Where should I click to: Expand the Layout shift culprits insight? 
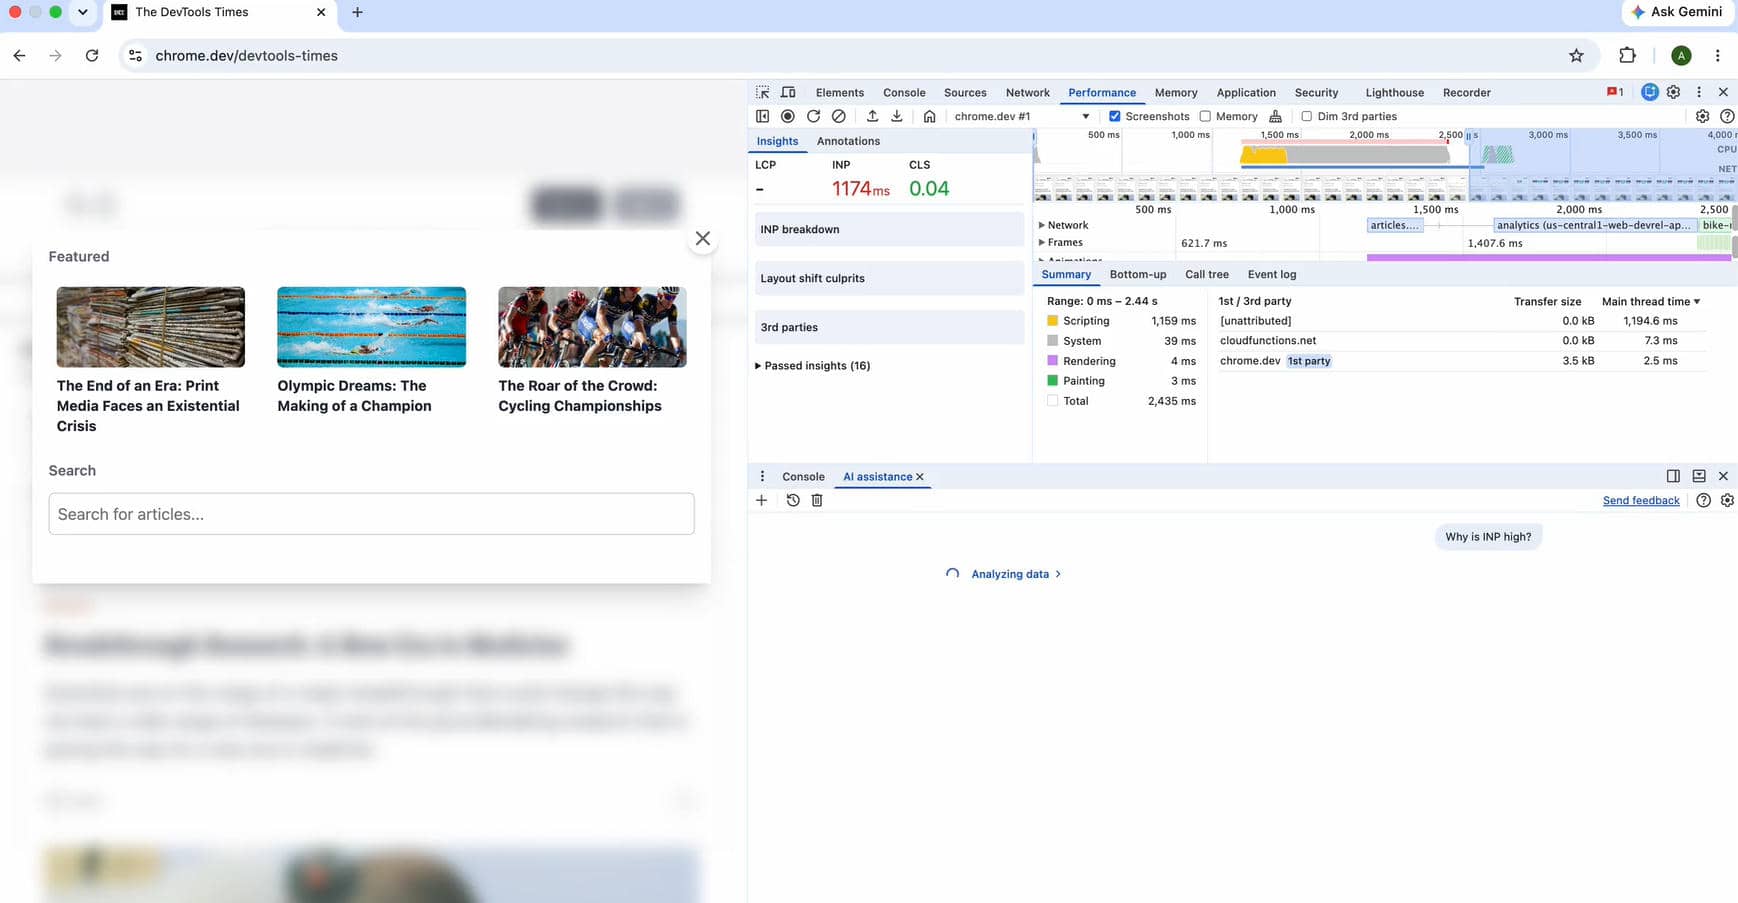(889, 278)
